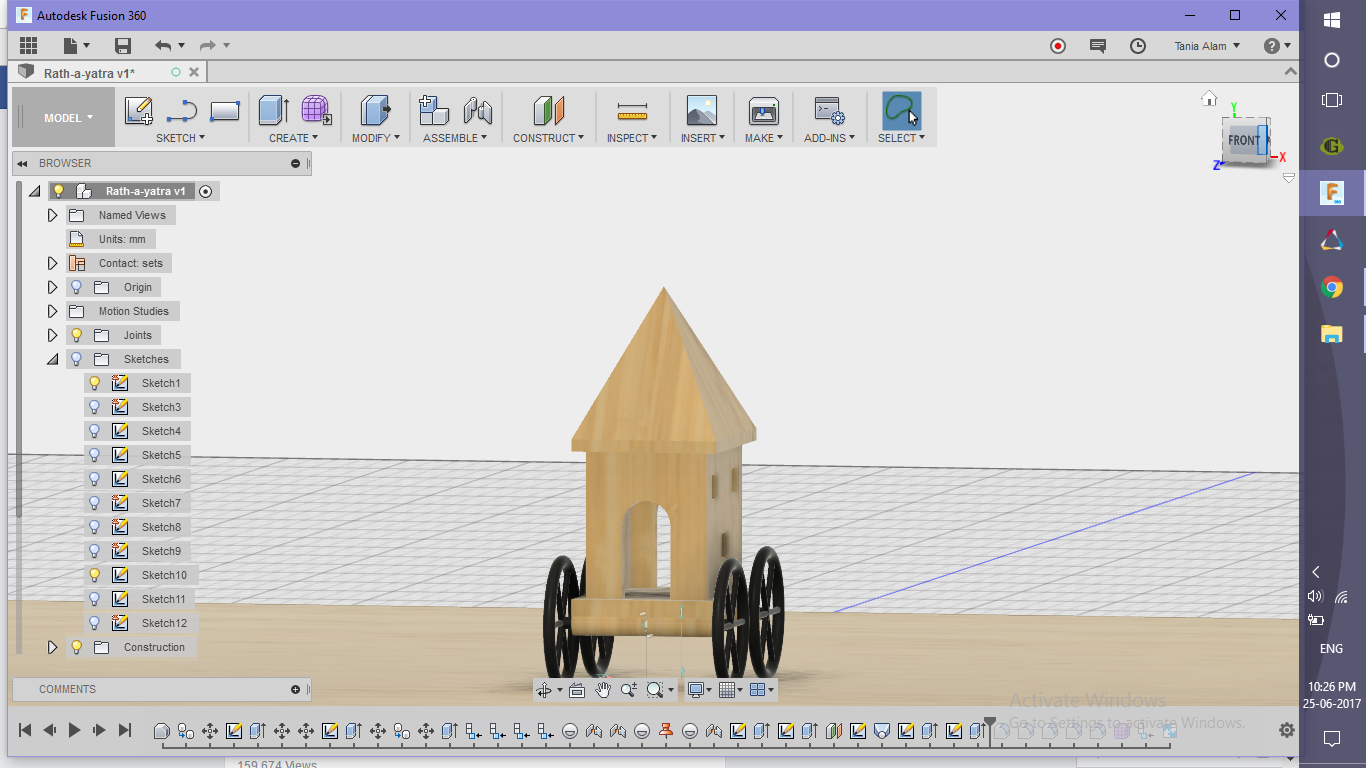Click the Orbit navigation tool
Image resolution: width=1366 pixels, height=768 pixels.
544,689
